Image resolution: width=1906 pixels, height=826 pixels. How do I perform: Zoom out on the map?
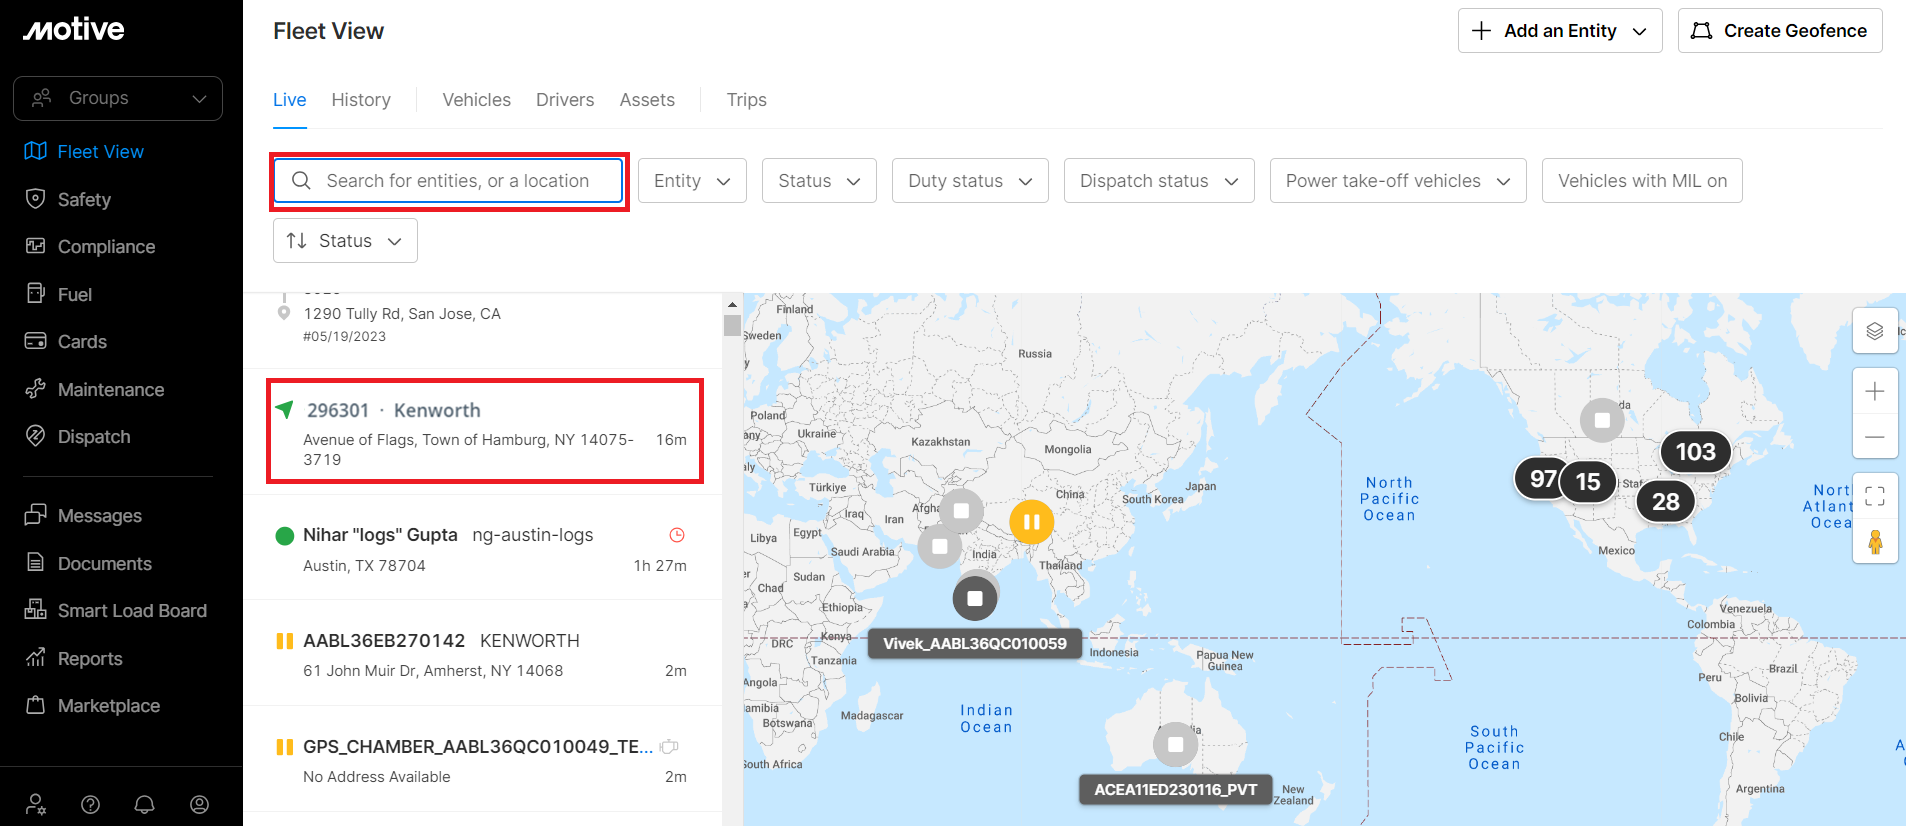(x=1874, y=437)
